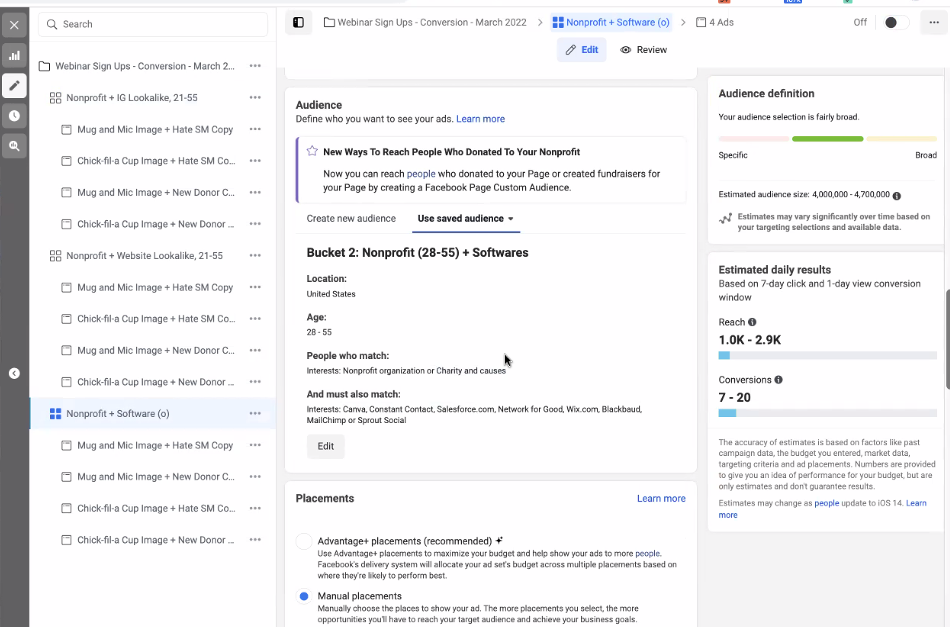This screenshot has height=627, width=950.
Task: Click the estimated audience size info icon
Action: pos(896,196)
